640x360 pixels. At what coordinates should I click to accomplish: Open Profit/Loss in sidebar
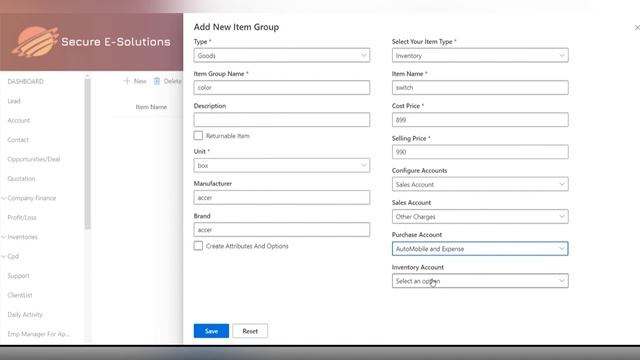tap(22, 218)
